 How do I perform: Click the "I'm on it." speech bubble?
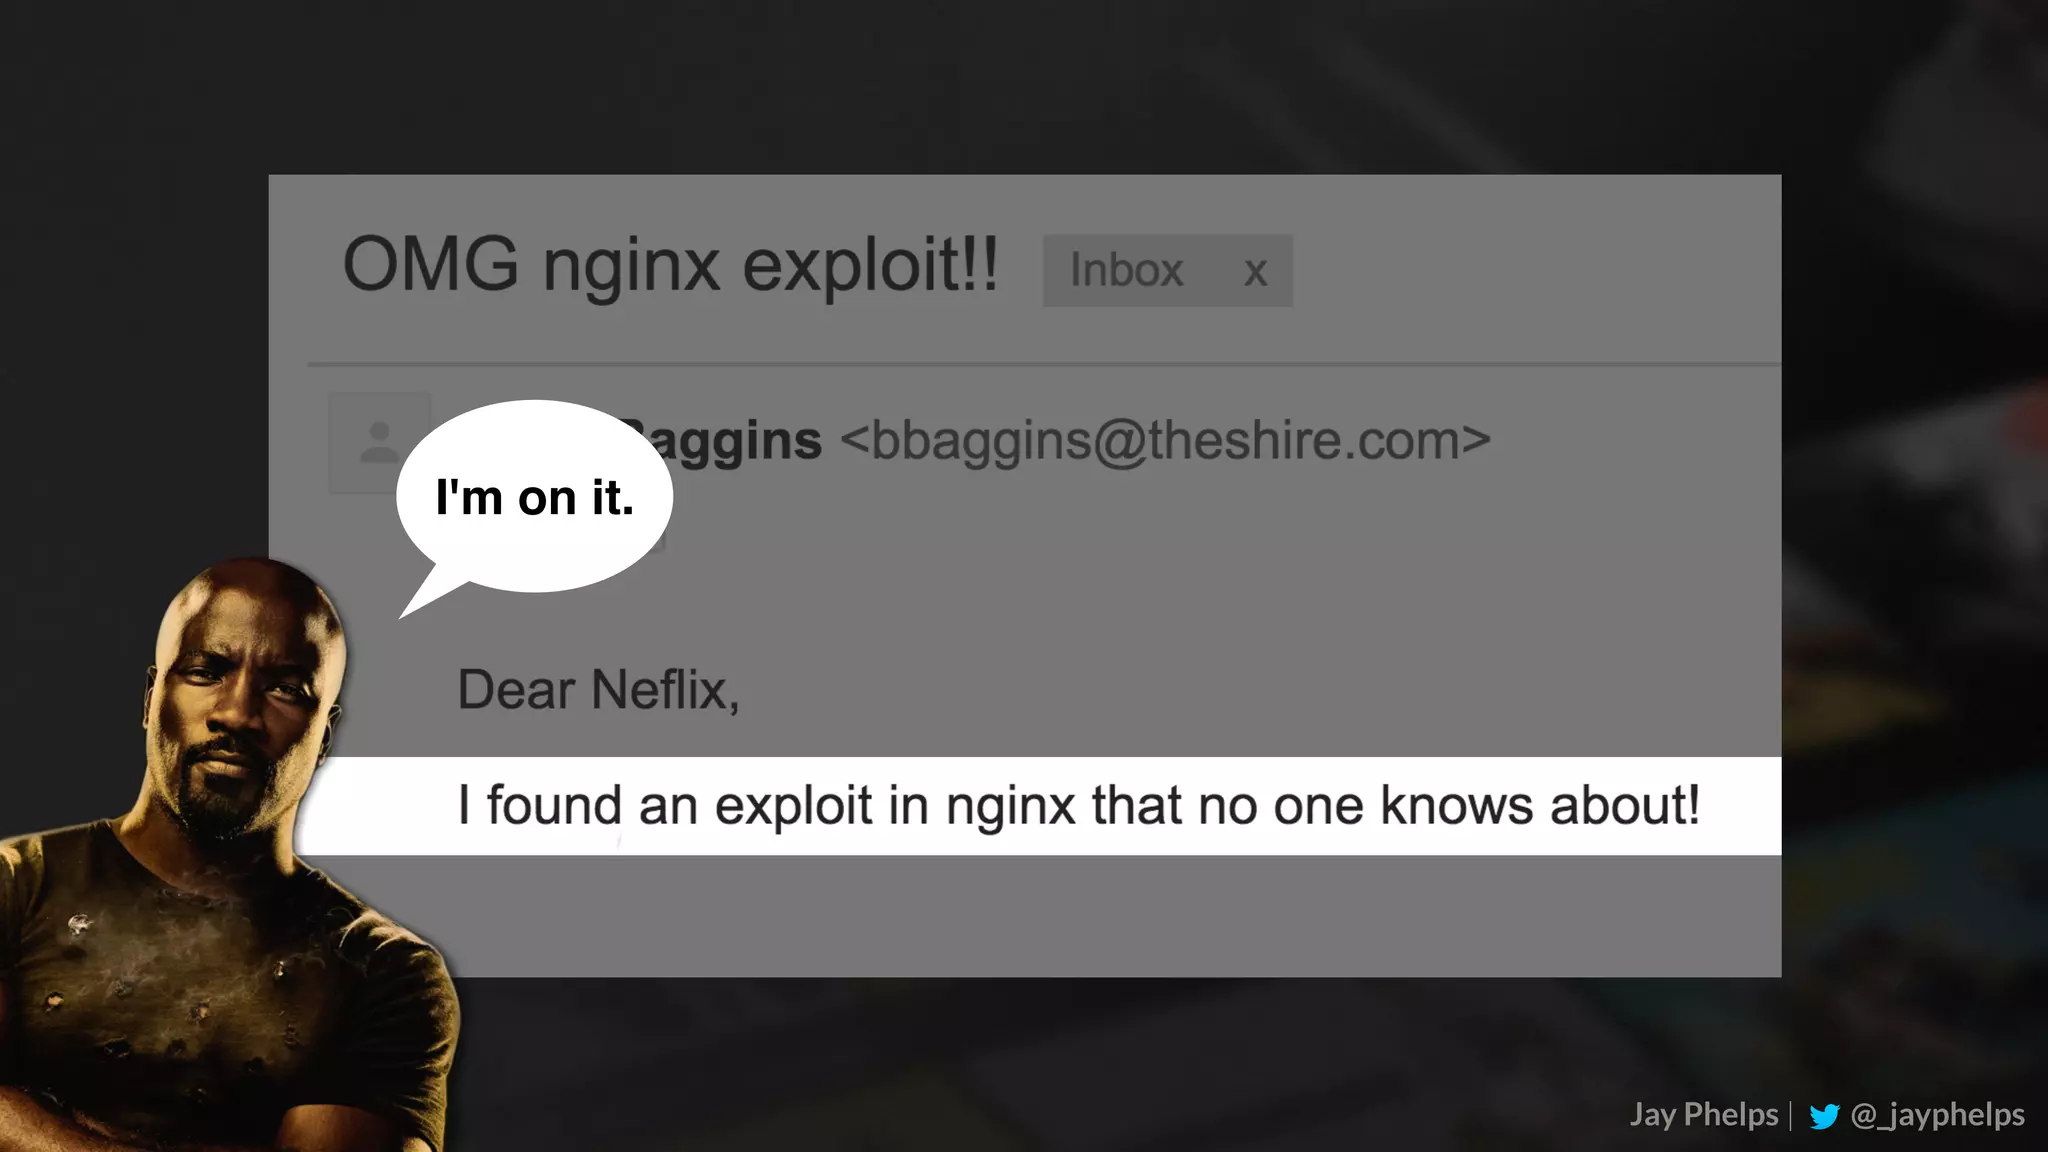[x=535, y=497]
